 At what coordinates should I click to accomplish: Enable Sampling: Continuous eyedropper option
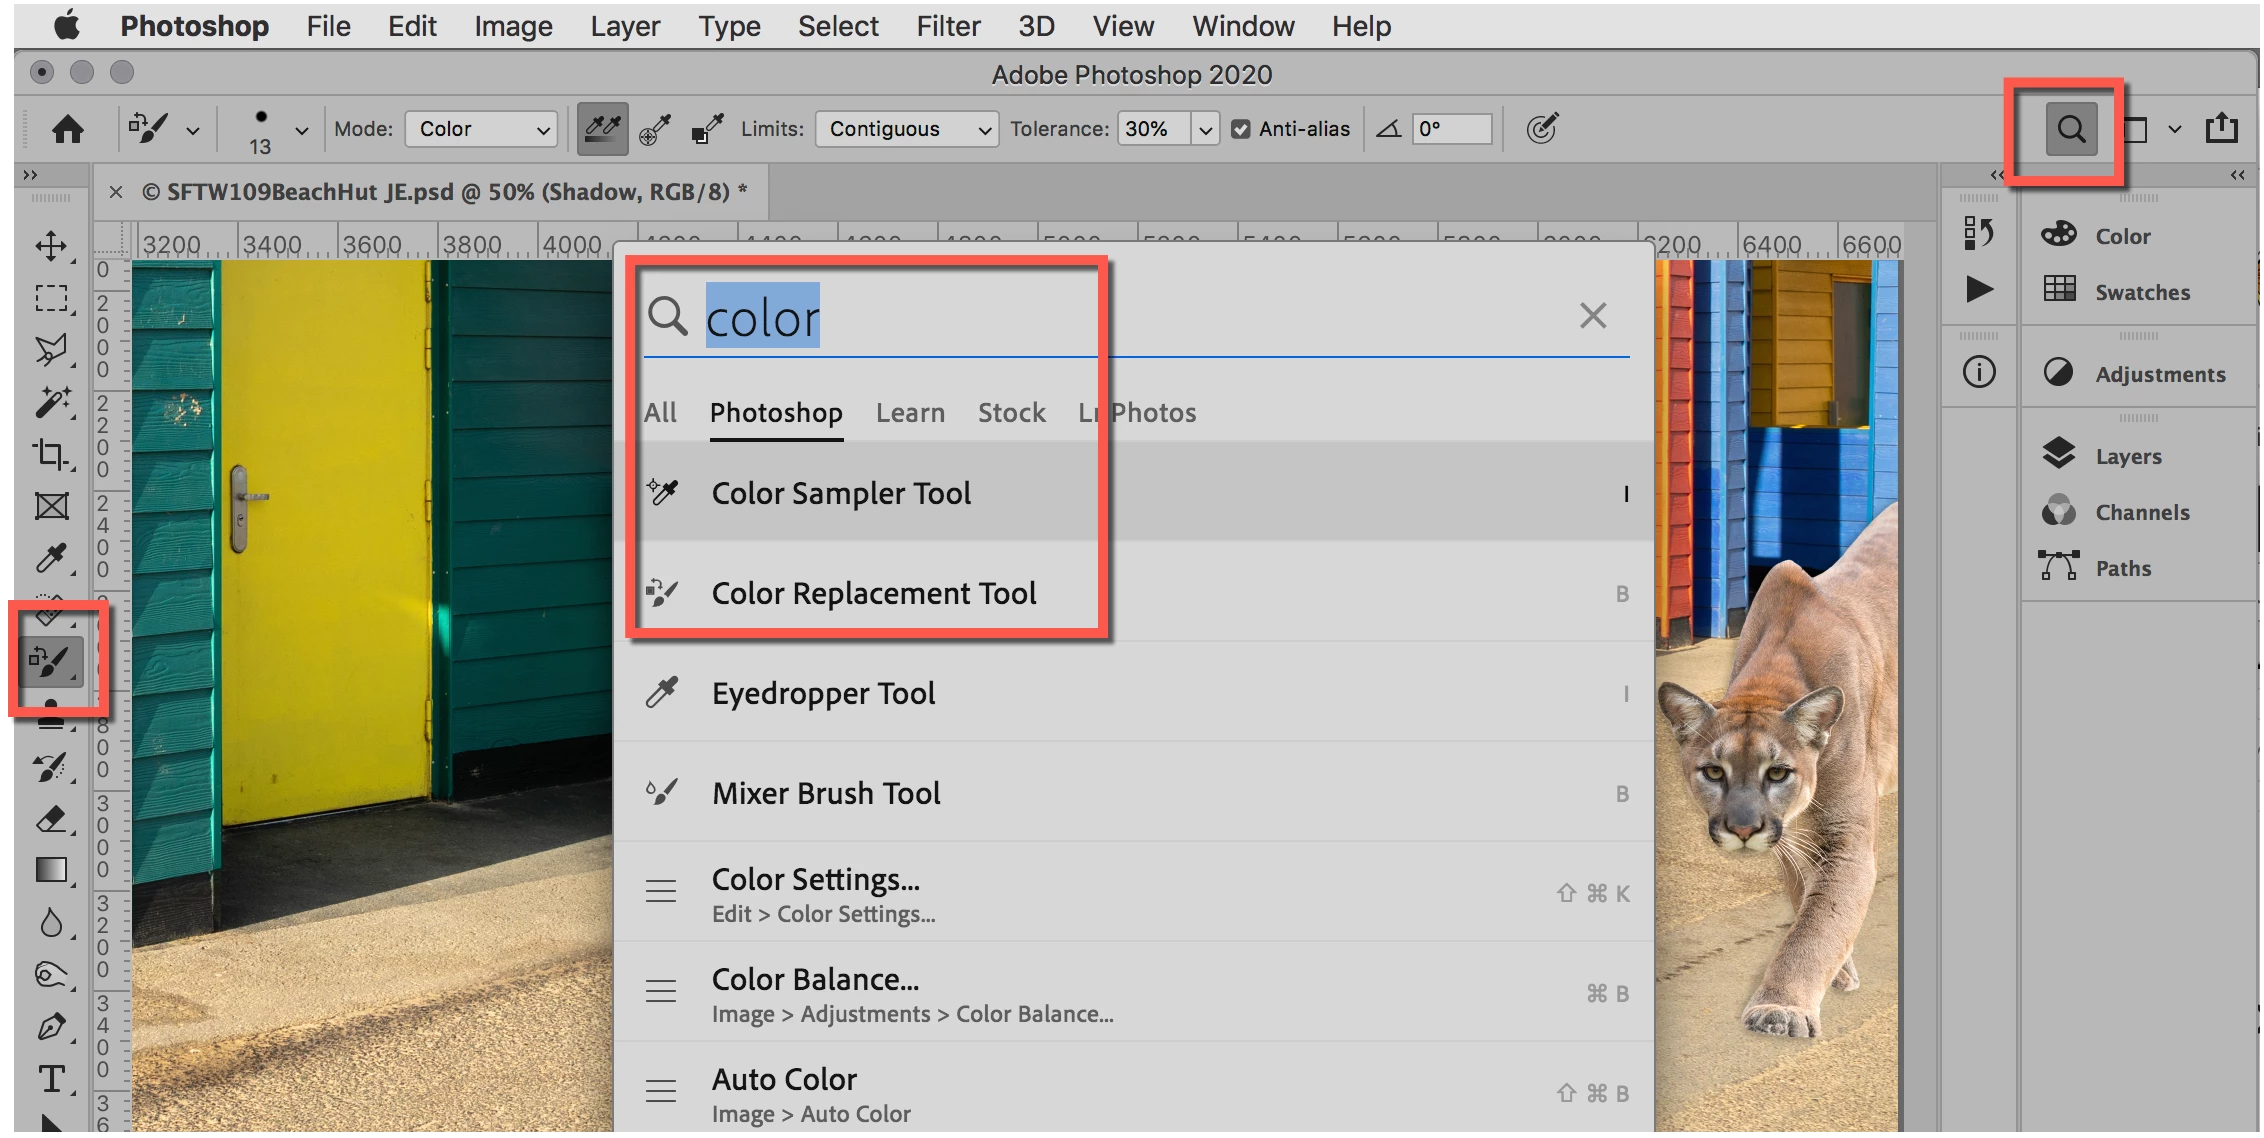pos(602,129)
